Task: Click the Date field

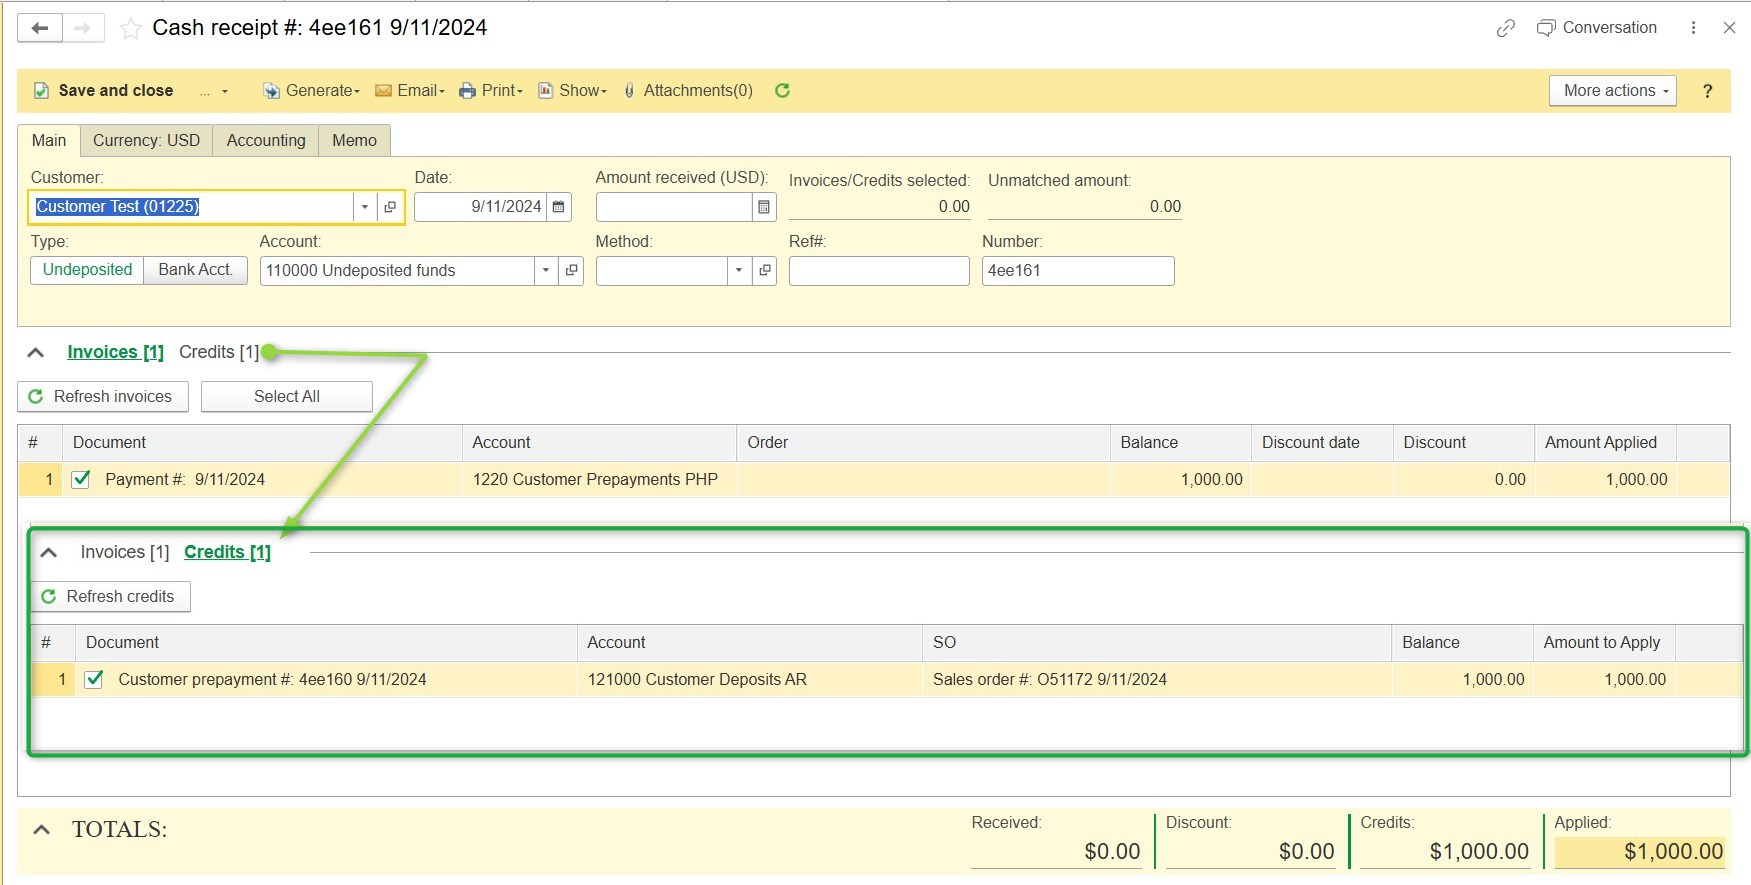Action: tap(480, 207)
